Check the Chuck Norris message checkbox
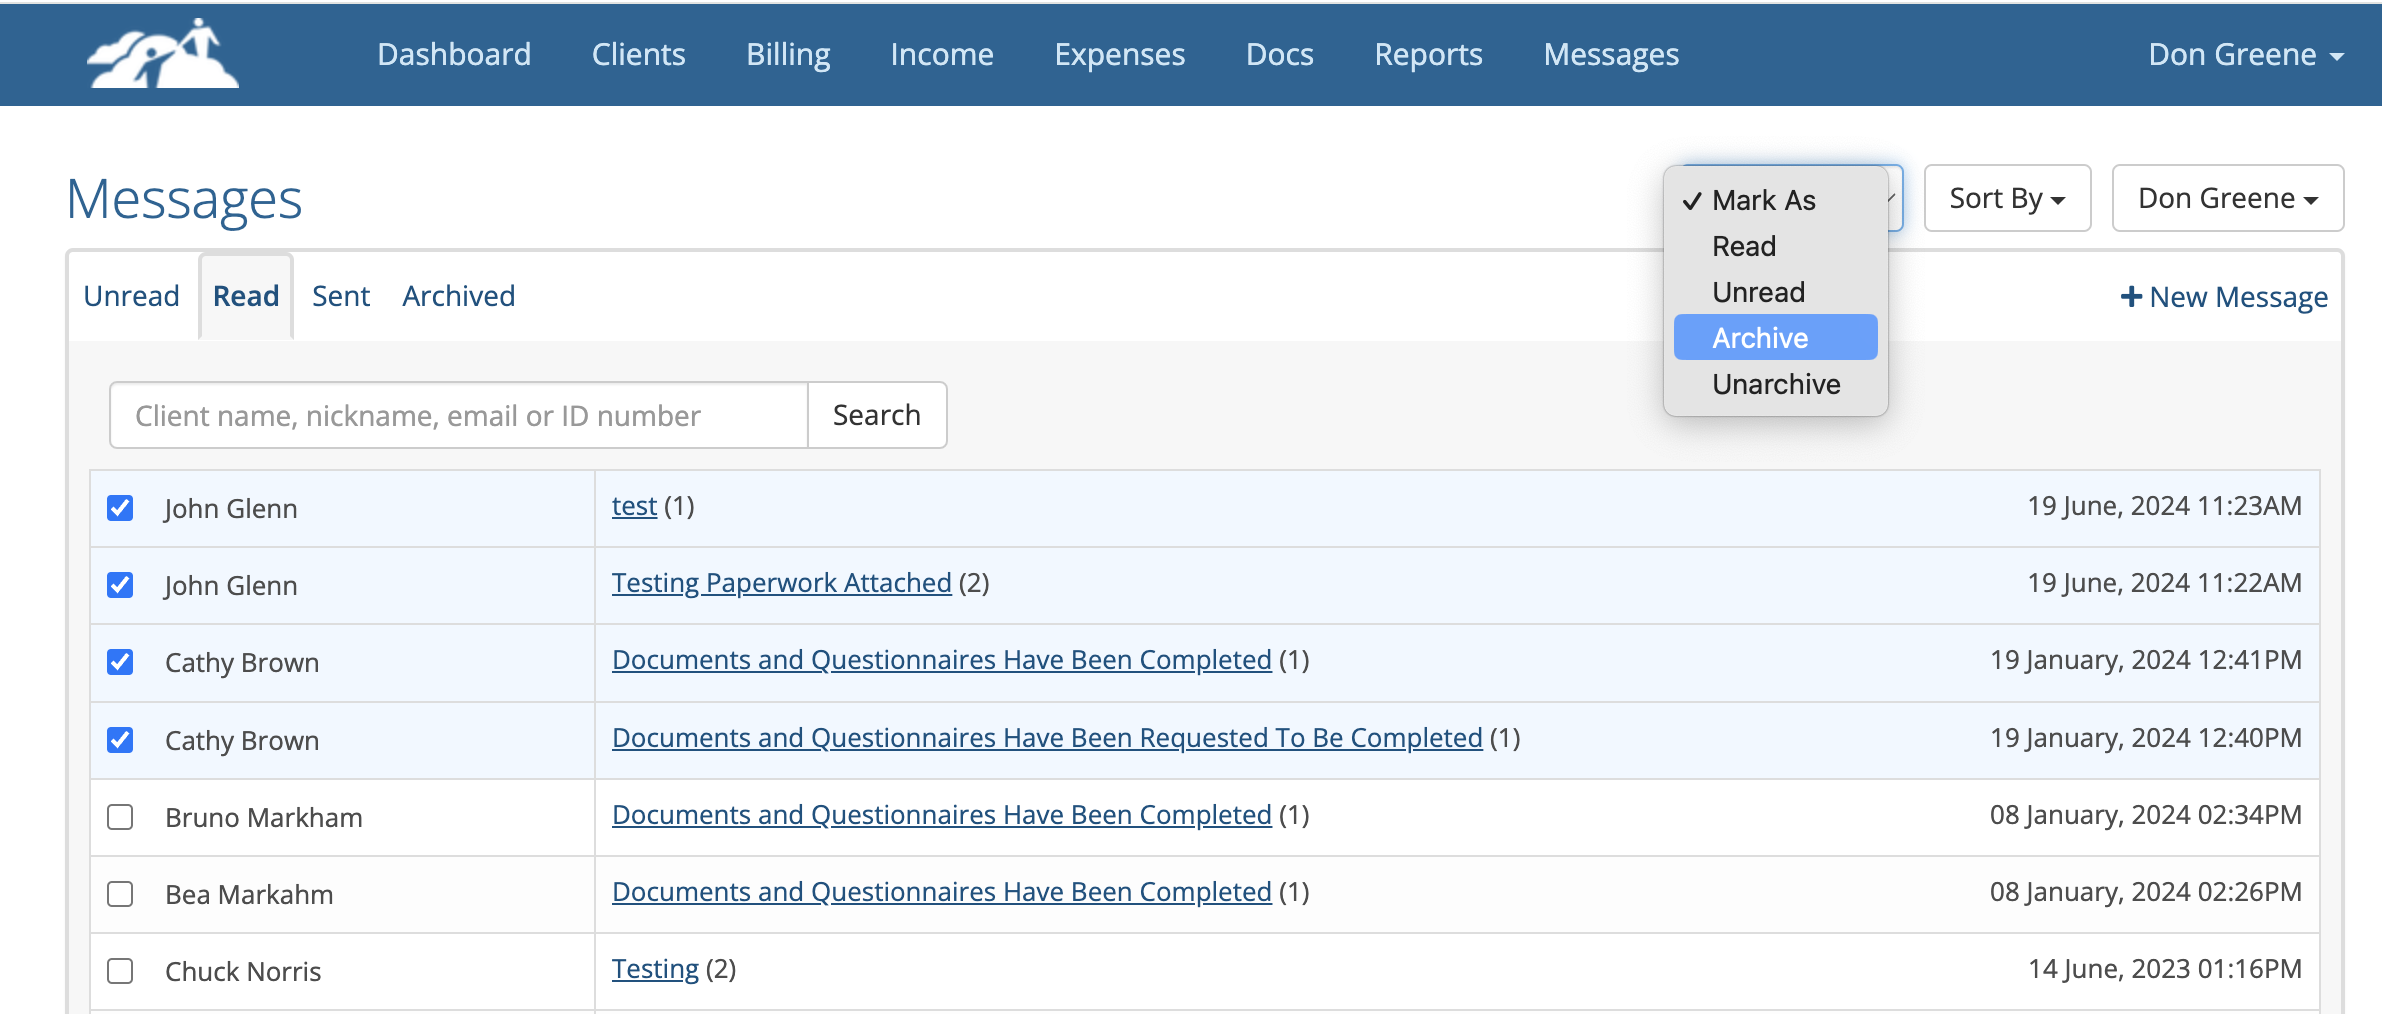2382x1014 pixels. pos(120,971)
